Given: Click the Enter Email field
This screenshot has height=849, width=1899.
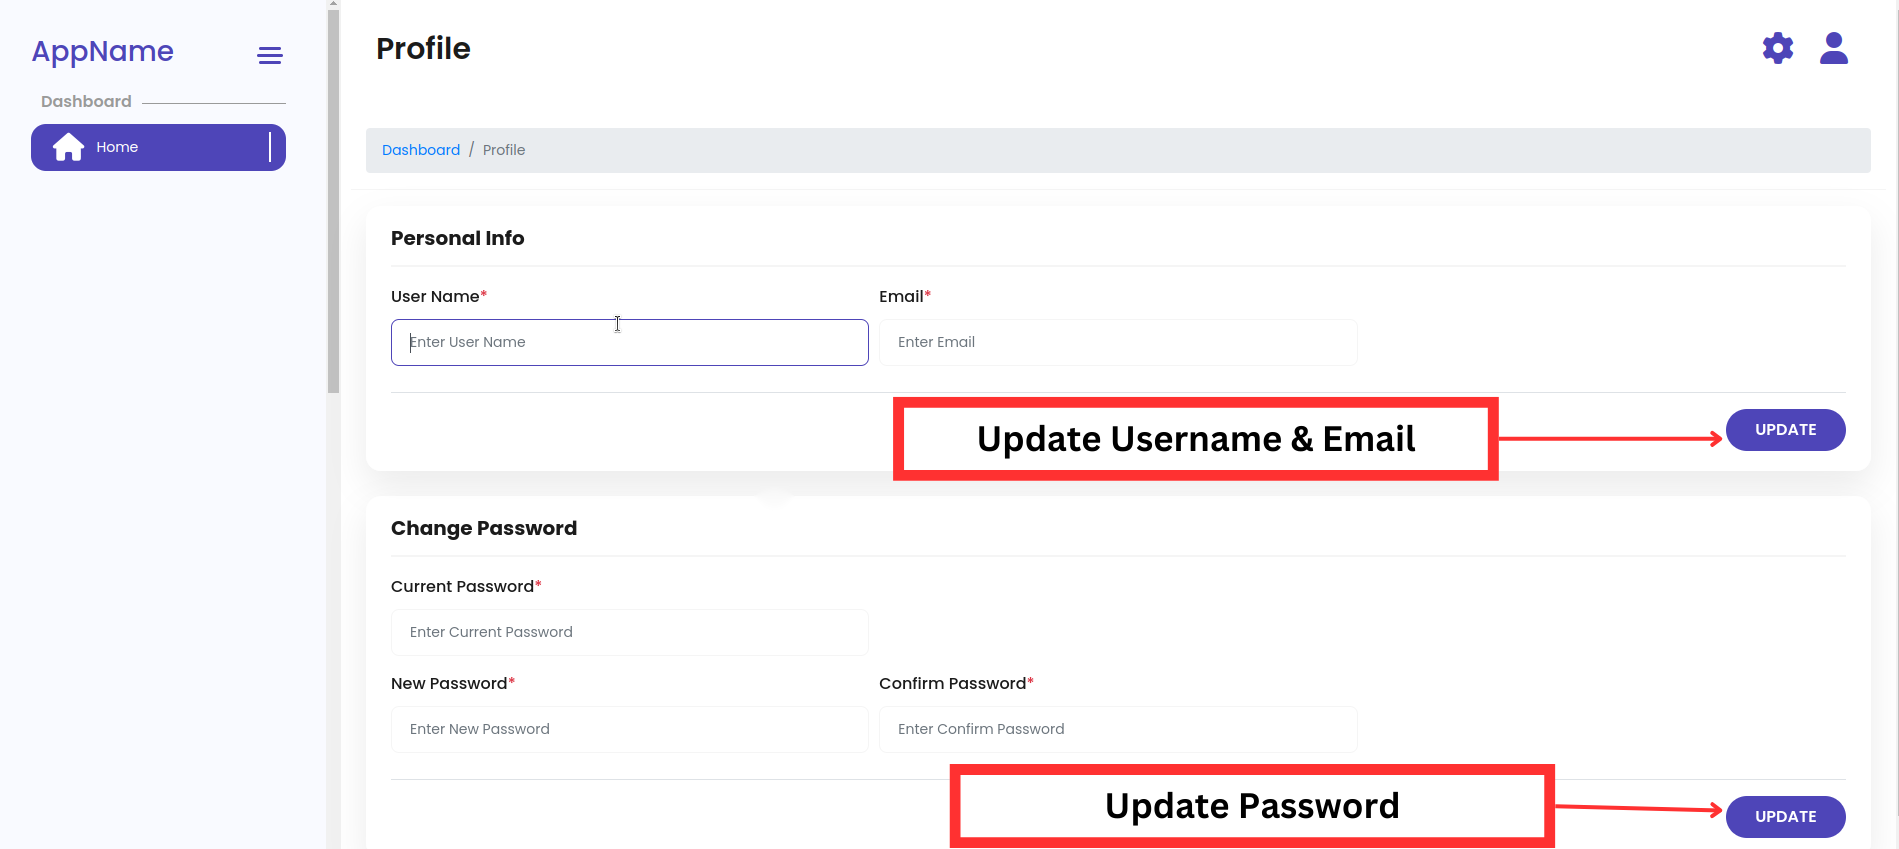Looking at the screenshot, I should 1117,342.
